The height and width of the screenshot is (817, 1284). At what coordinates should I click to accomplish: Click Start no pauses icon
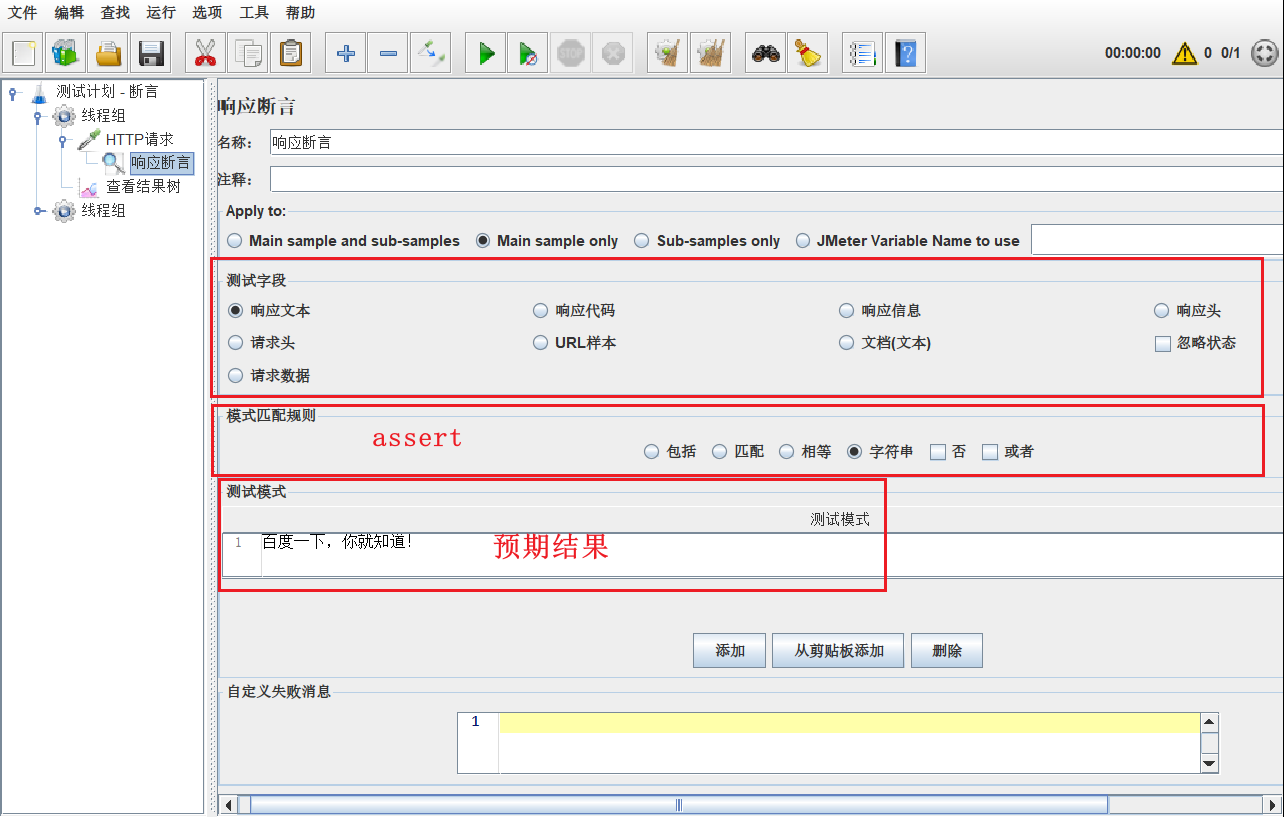click(528, 53)
